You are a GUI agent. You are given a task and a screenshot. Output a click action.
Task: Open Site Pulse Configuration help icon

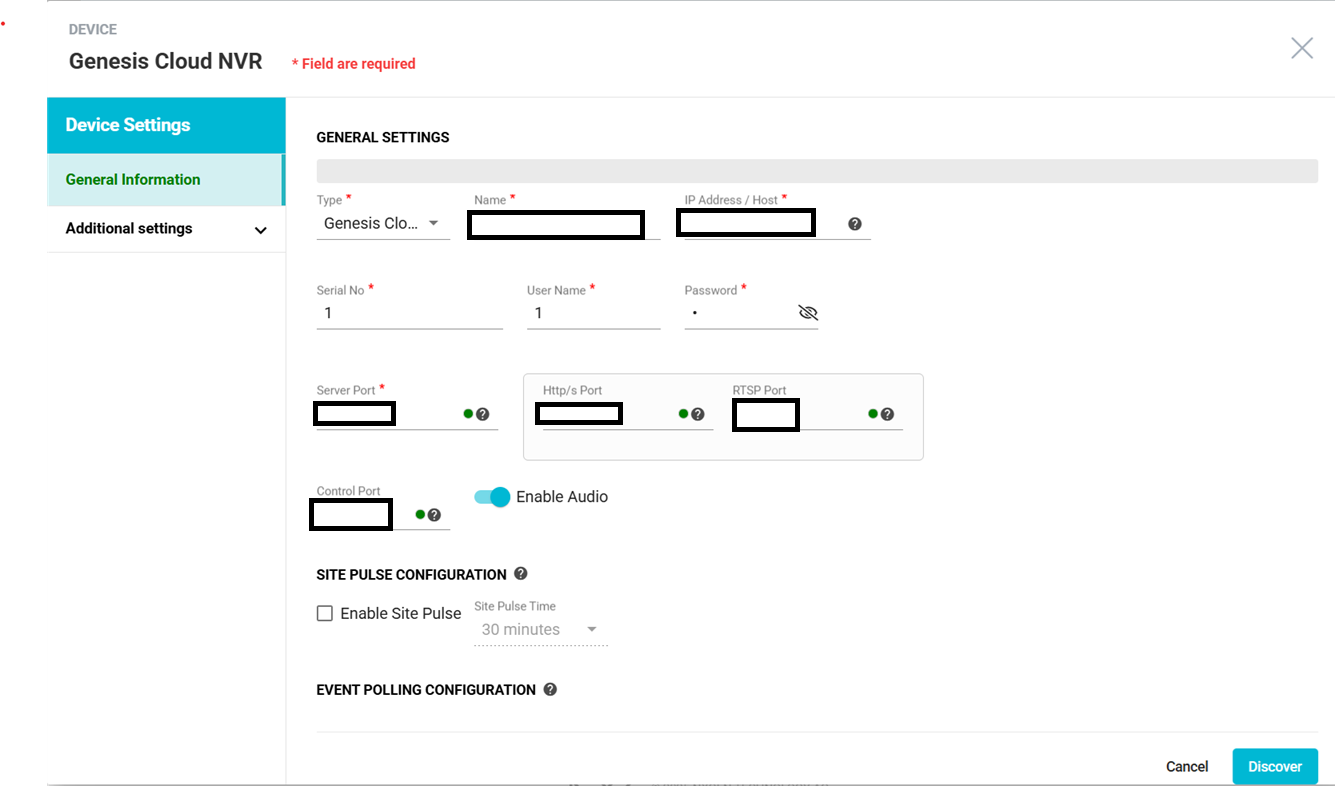521,574
